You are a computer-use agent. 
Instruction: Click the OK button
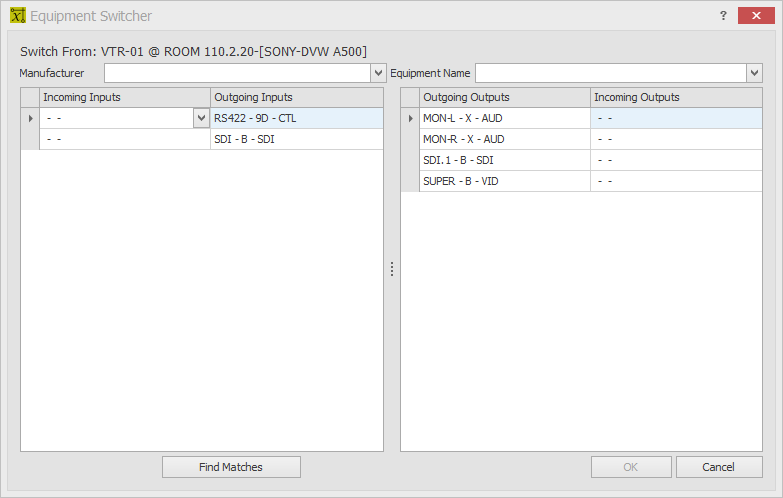point(631,467)
